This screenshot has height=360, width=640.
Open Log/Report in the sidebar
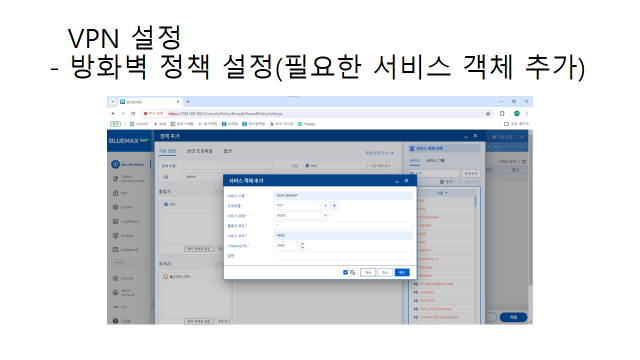(126, 221)
